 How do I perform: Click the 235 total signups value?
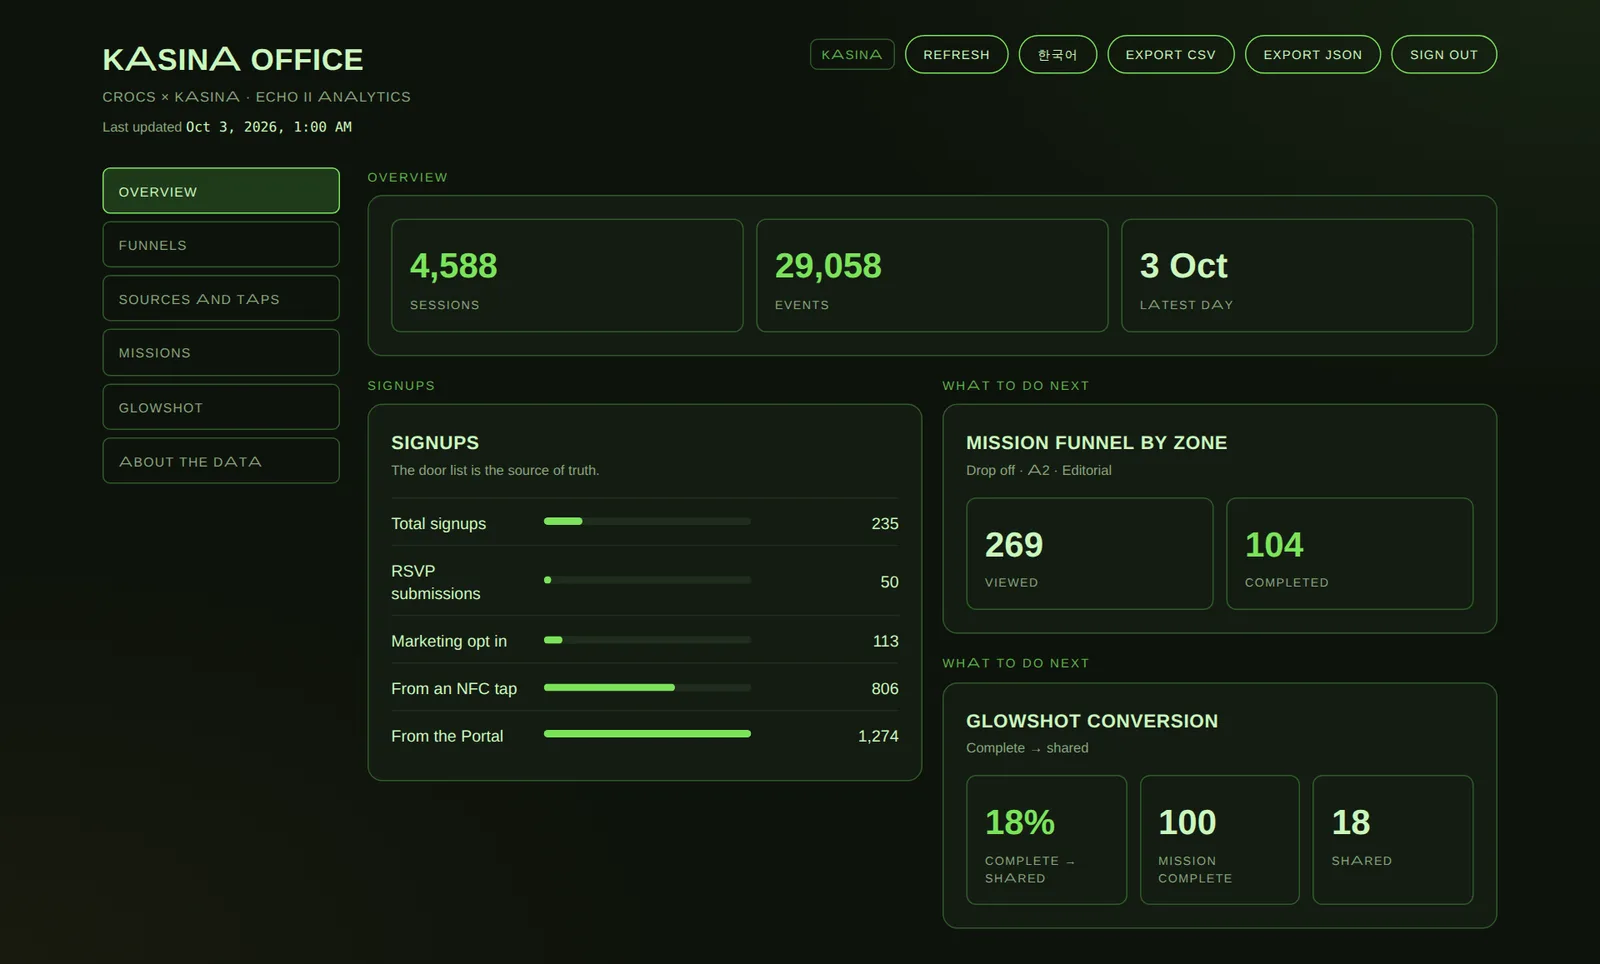tap(885, 524)
